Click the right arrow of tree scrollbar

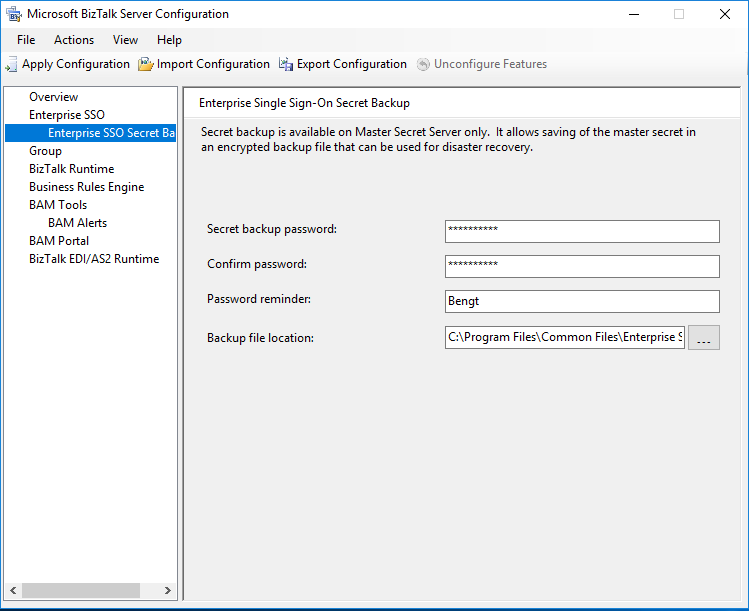pyautogui.click(x=168, y=590)
